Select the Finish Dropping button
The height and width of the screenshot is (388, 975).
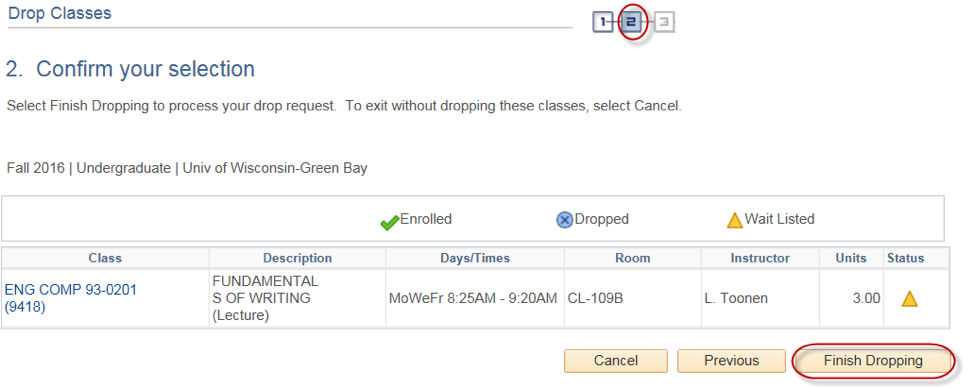tap(873, 361)
